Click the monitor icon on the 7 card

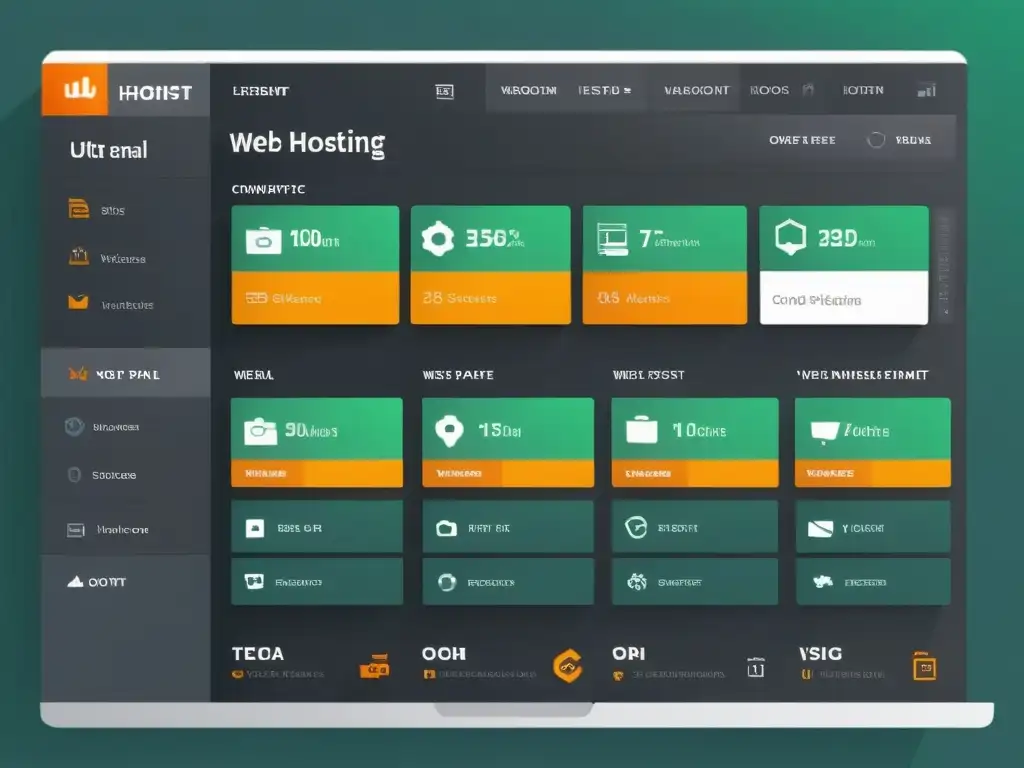click(x=610, y=238)
